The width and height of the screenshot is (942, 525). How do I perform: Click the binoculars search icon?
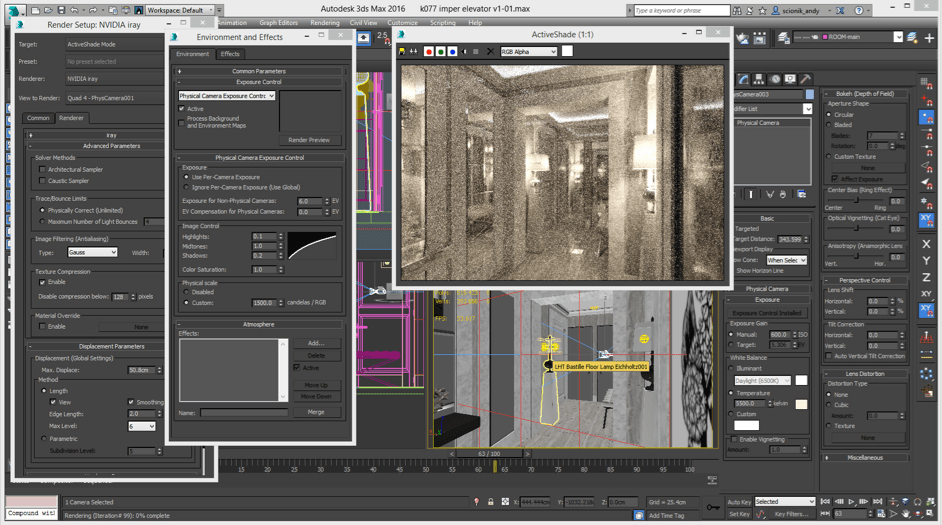pyautogui.click(x=737, y=10)
